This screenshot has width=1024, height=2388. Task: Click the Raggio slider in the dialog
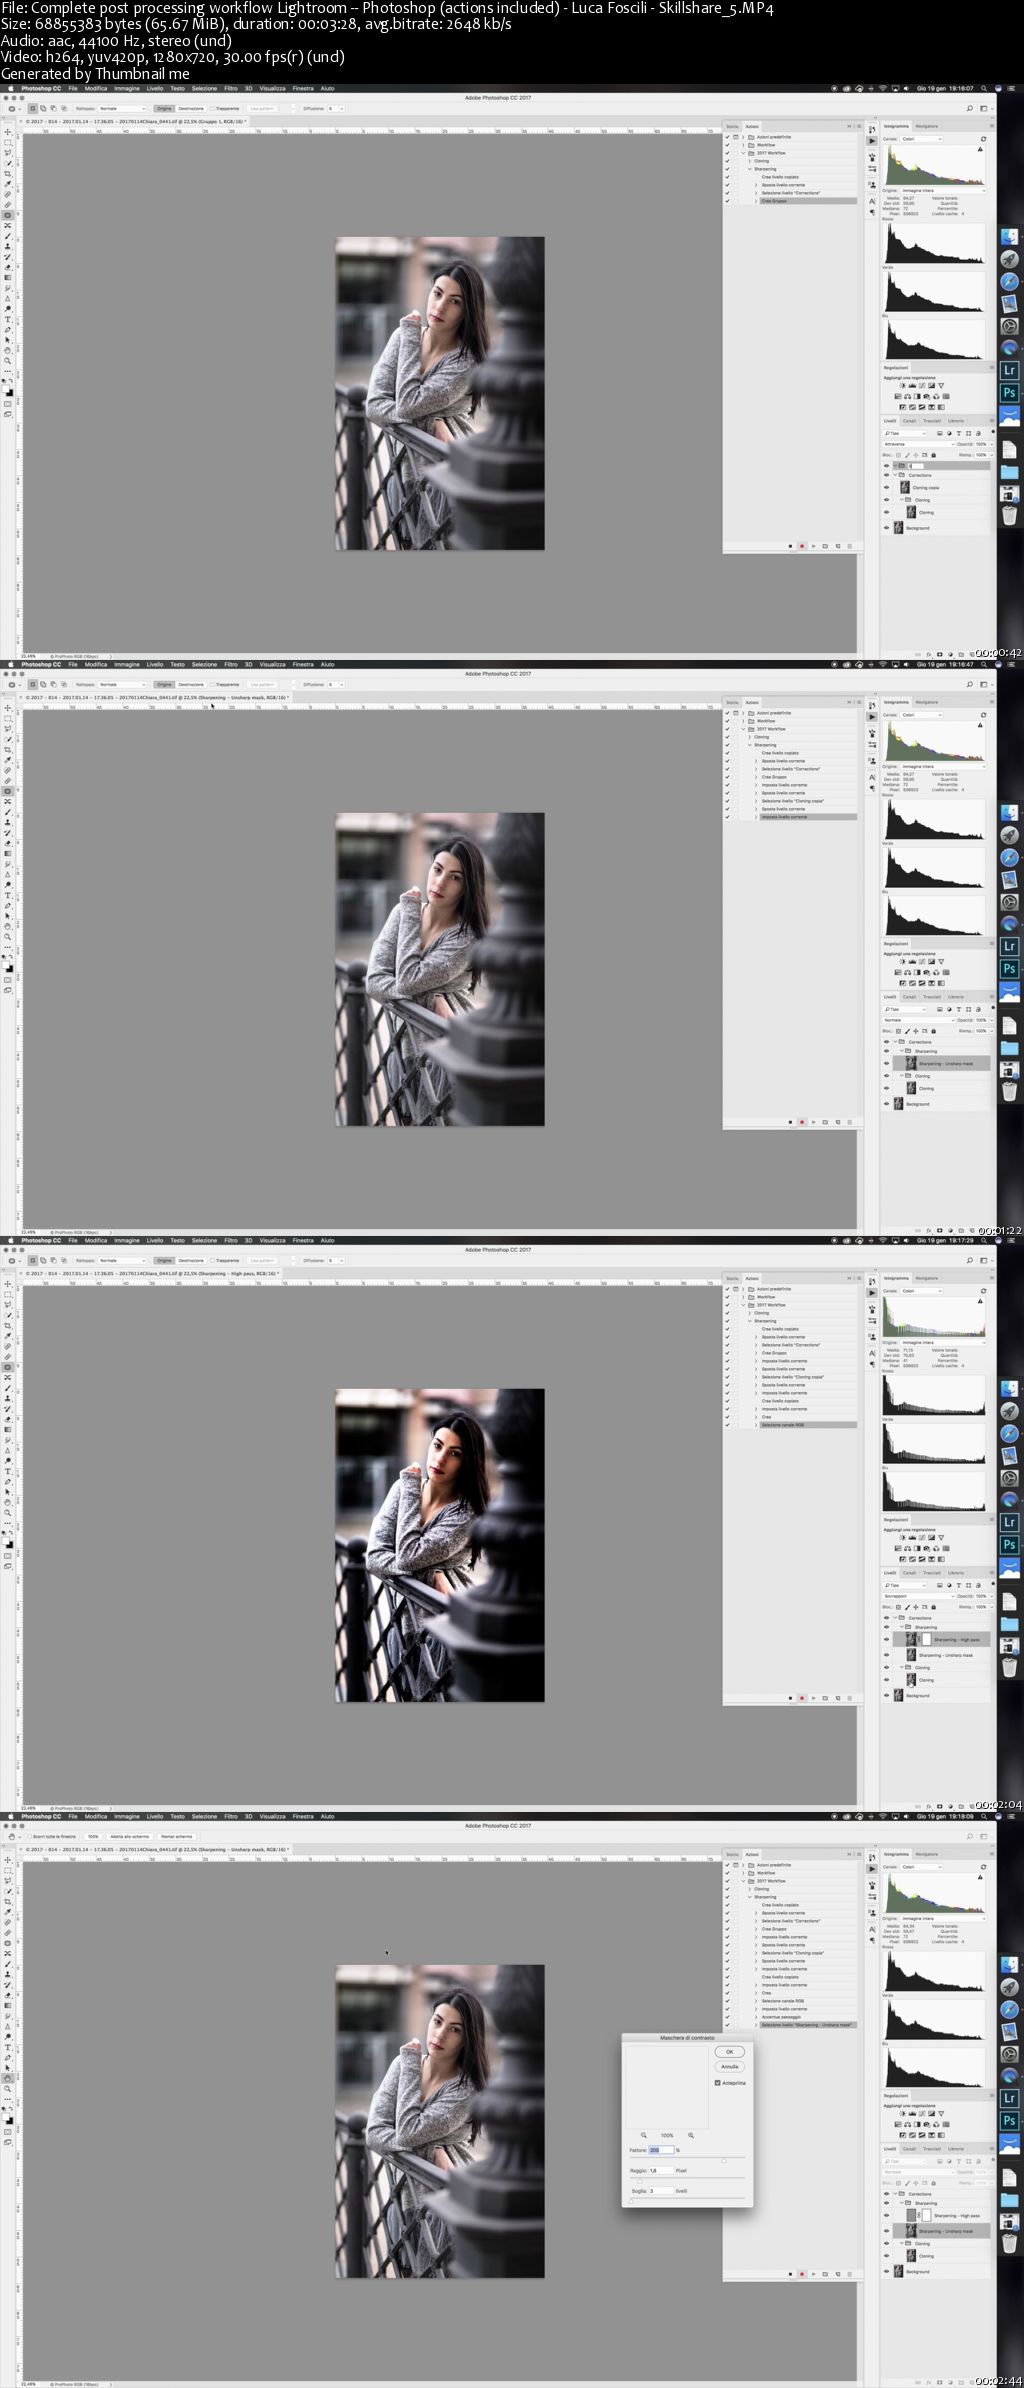[687, 2180]
